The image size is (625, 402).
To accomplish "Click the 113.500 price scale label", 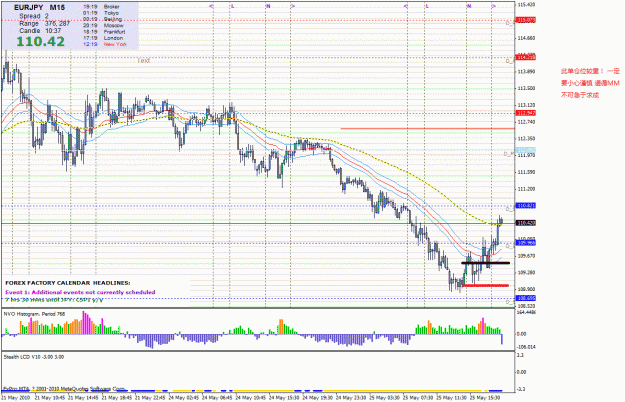I will point(526,88).
